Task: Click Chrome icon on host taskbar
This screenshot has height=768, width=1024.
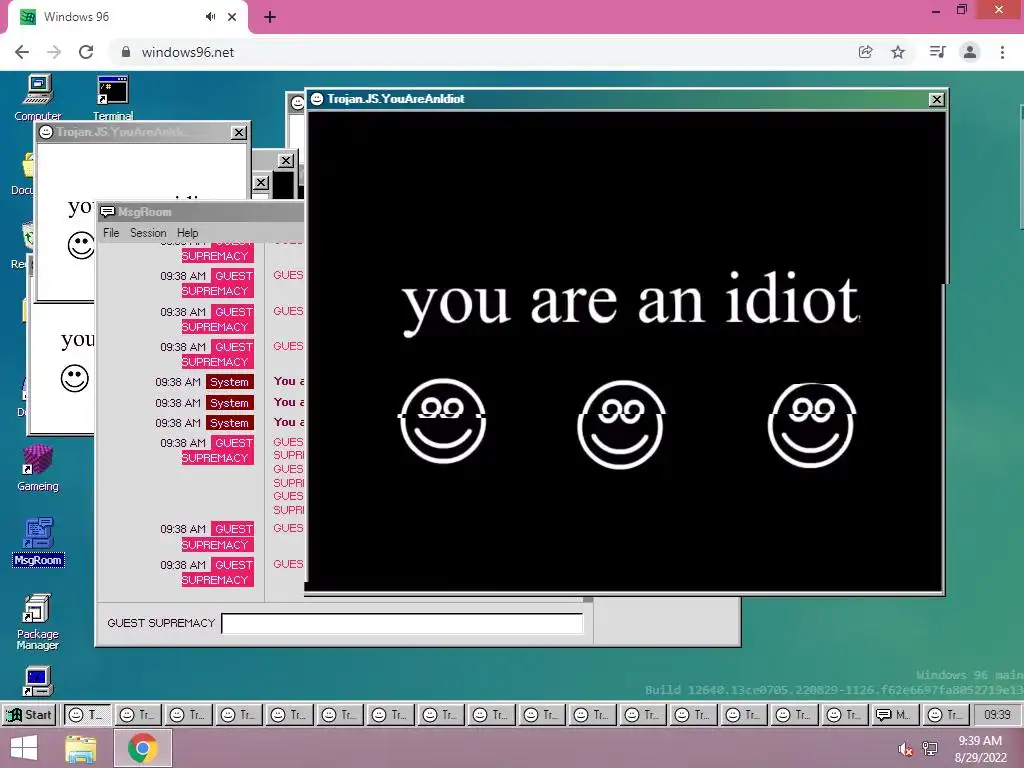Action: (x=142, y=748)
